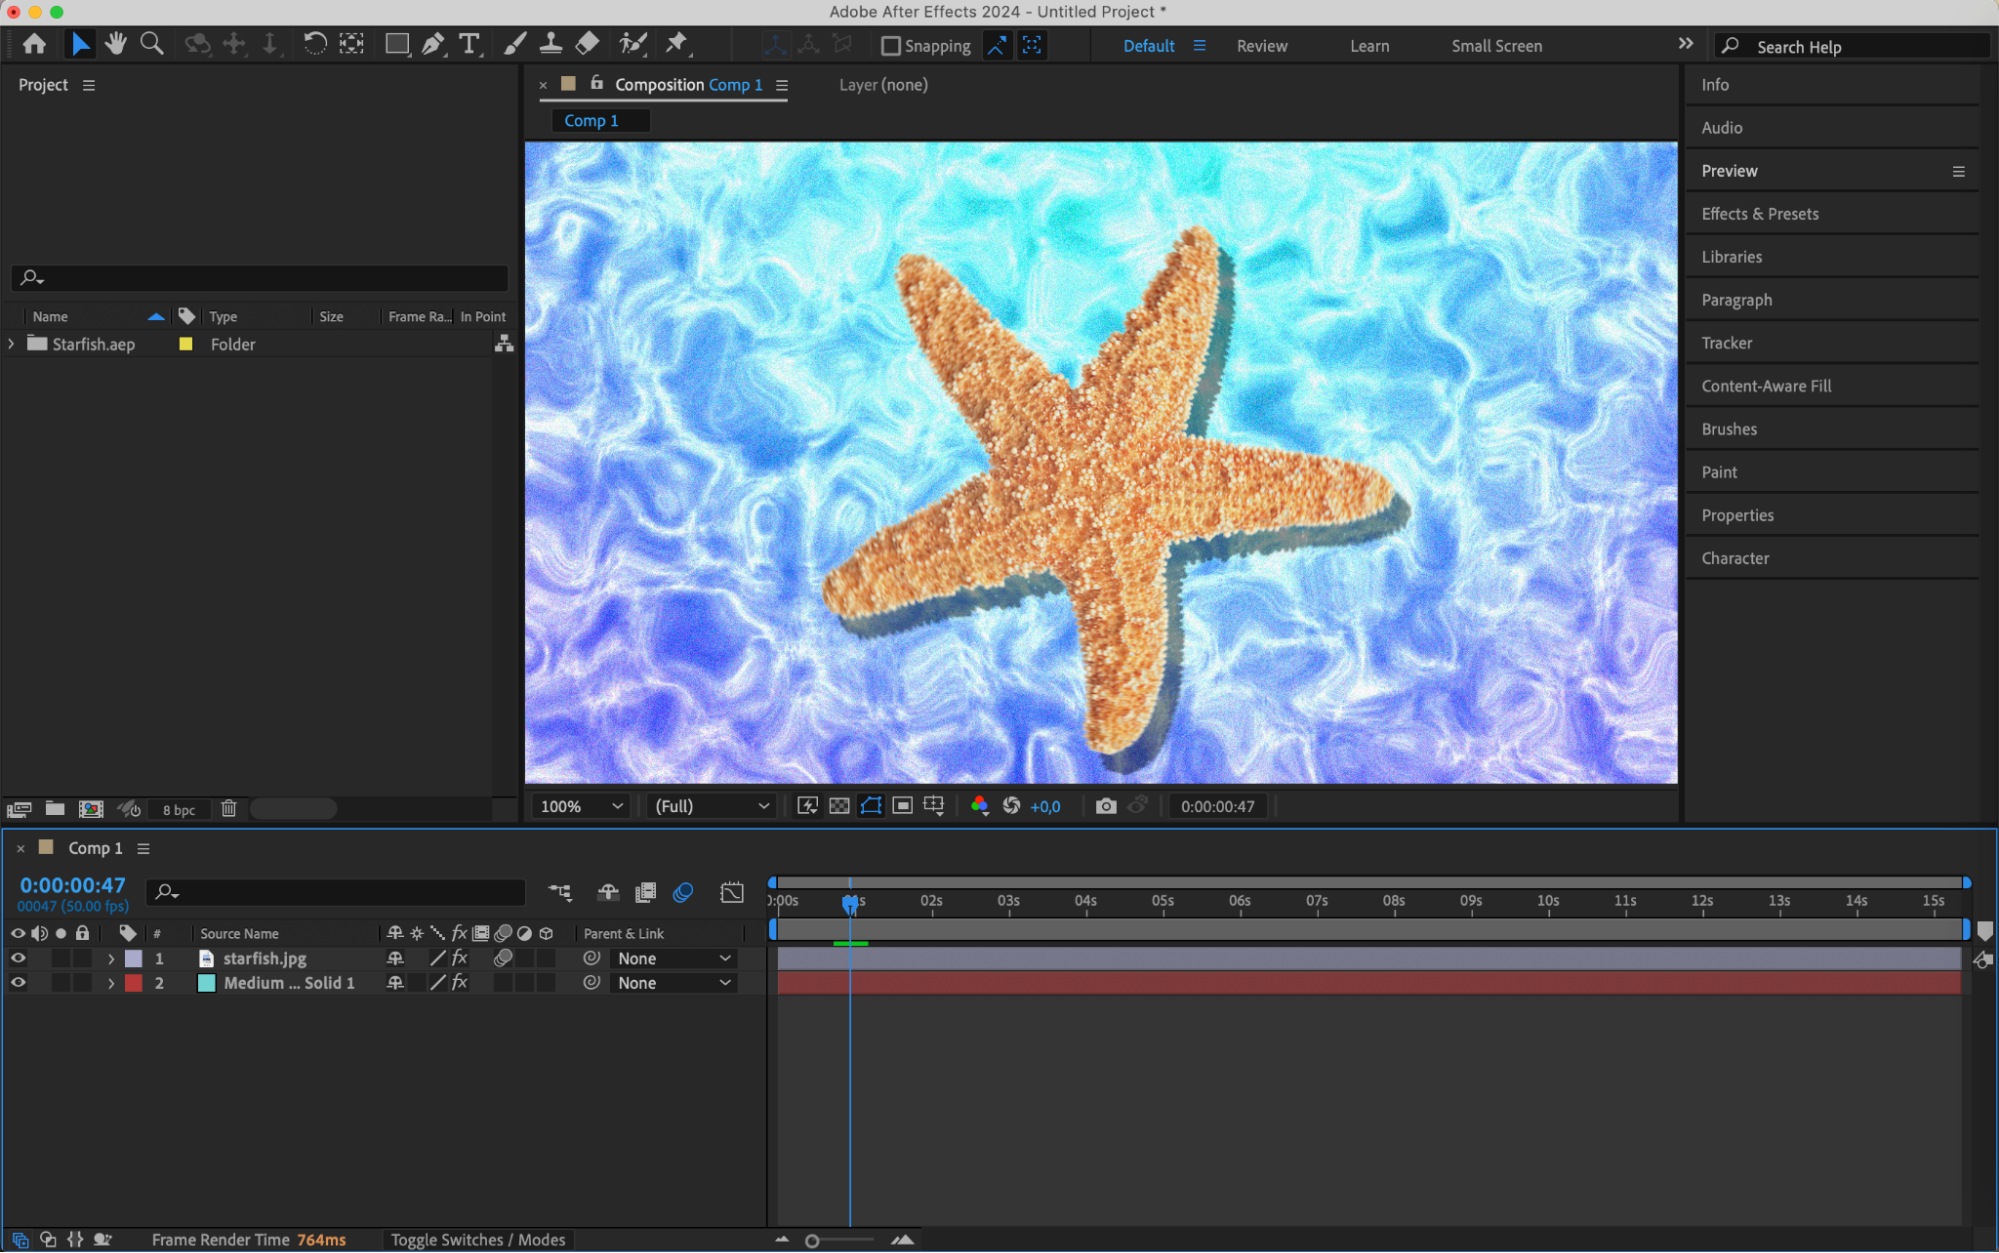This screenshot has width=1999, height=1253.
Task: Switch to the Review workspace
Action: [x=1261, y=46]
